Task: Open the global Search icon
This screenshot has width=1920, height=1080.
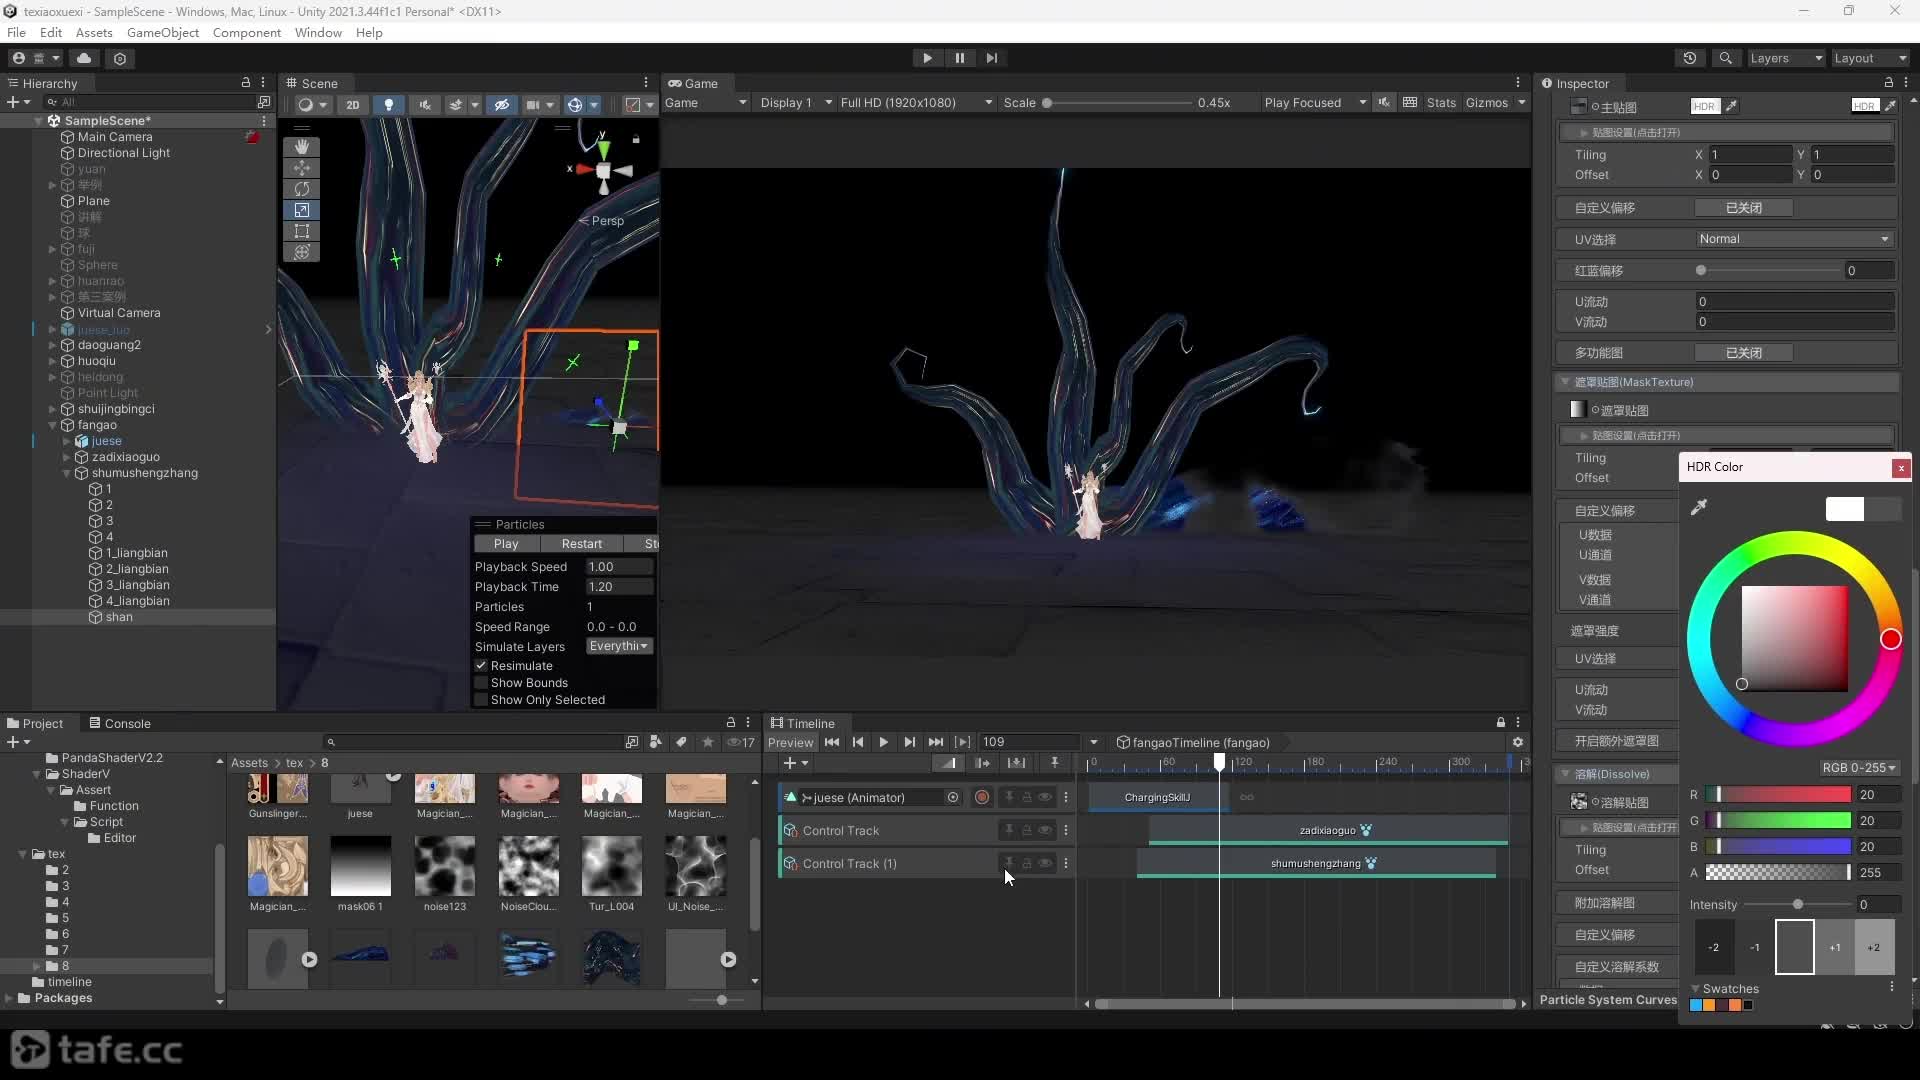Action: click(1725, 58)
